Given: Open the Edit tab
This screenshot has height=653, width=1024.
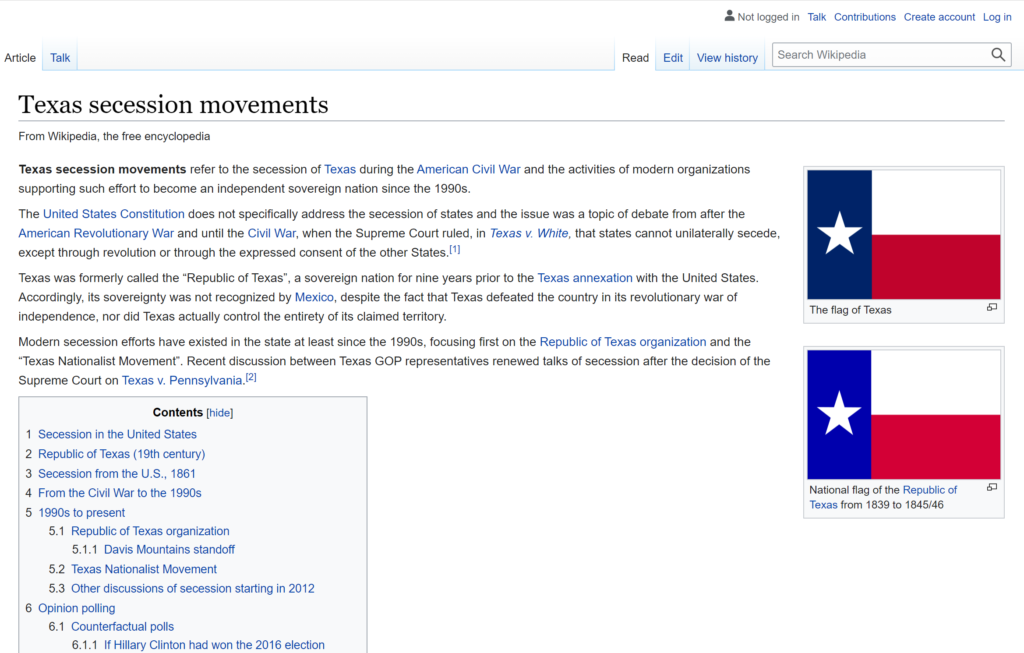Looking at the screenshot, I should [673, 57].
